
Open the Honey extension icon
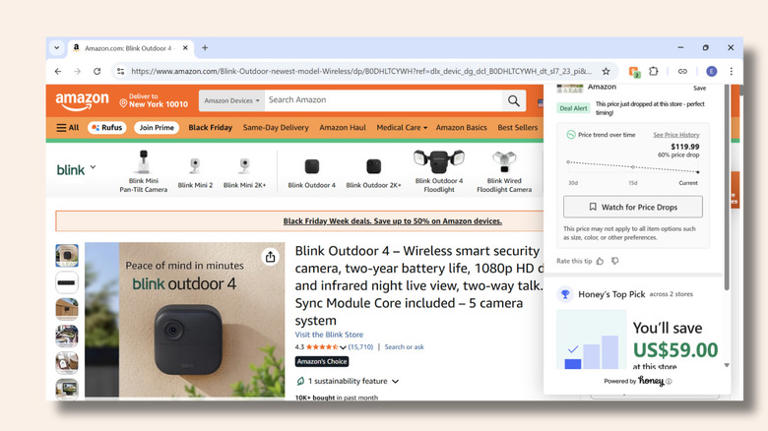(634, 72)
